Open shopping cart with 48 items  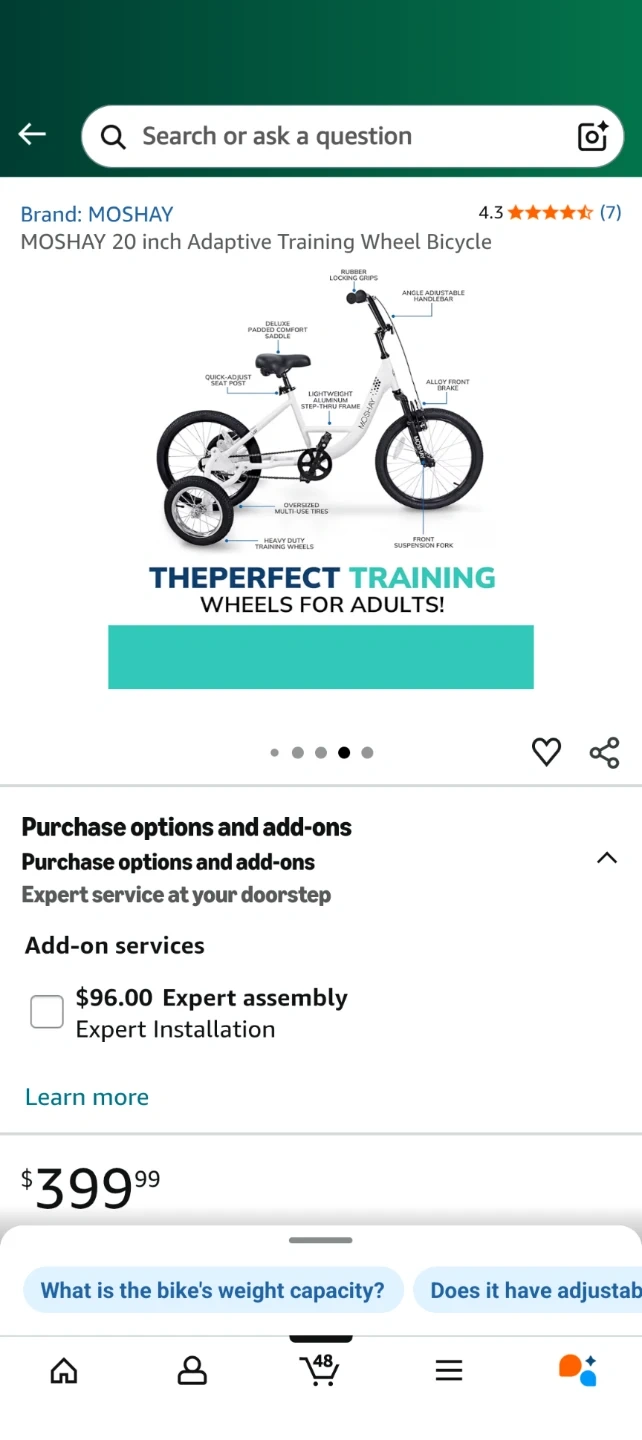point(320,1369)
